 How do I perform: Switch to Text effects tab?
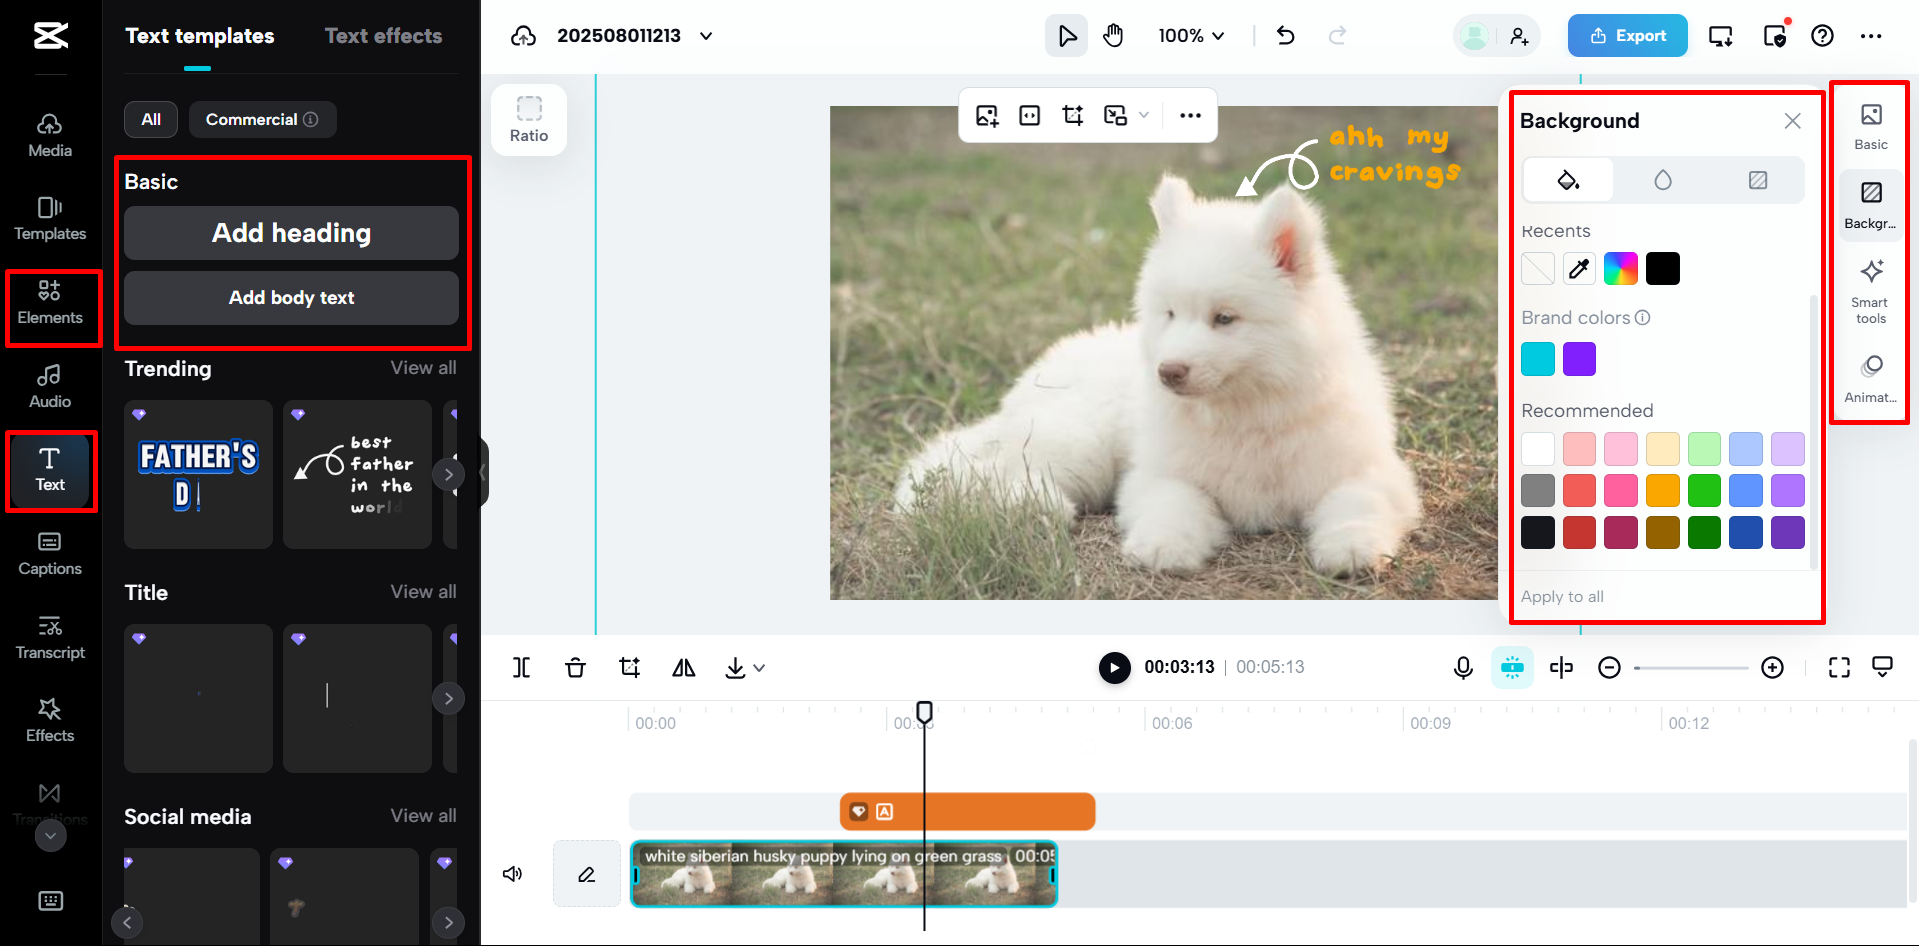pyautogui.click(x=383, y=36)
